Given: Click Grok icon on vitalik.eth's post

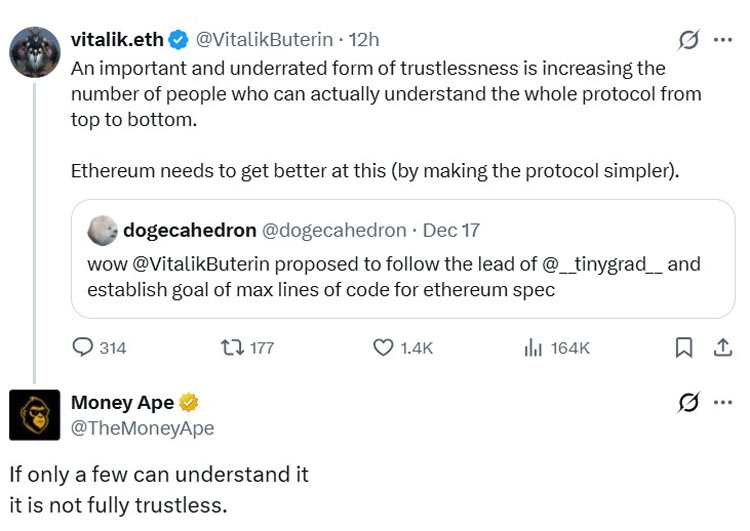Looking at the screenshot, I should (688, 40).
